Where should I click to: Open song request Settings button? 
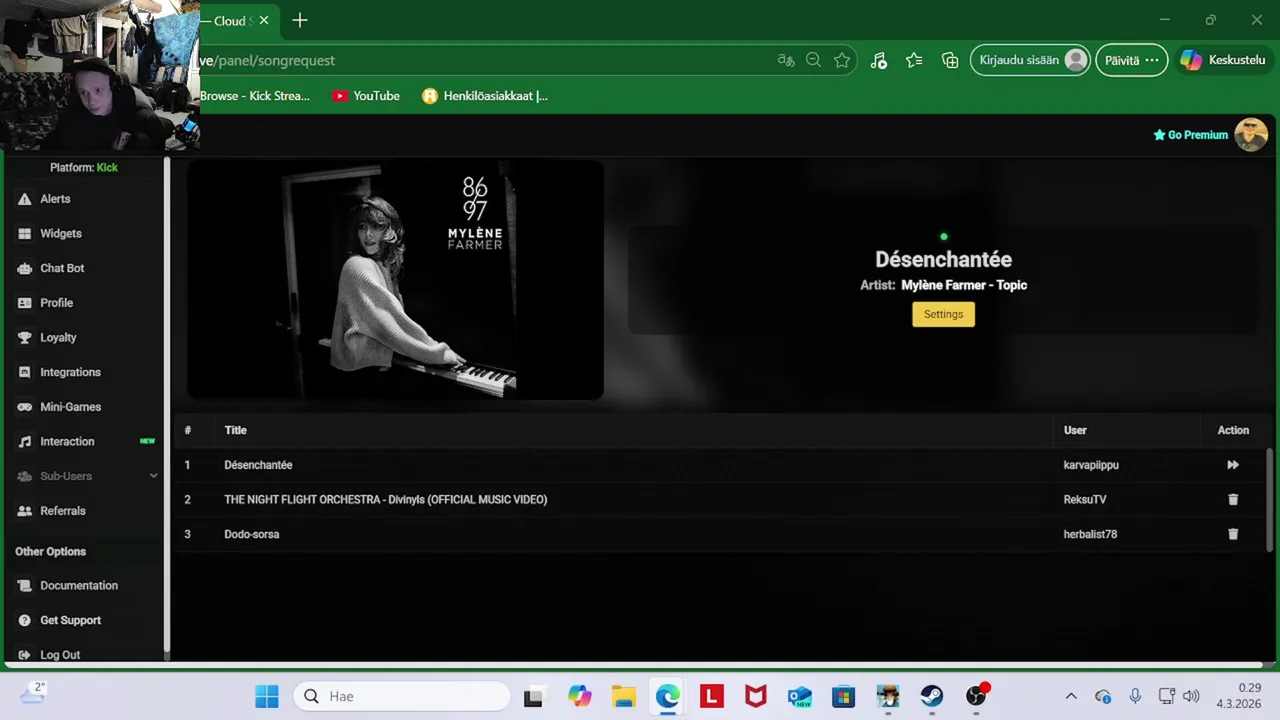pos(943,314)
